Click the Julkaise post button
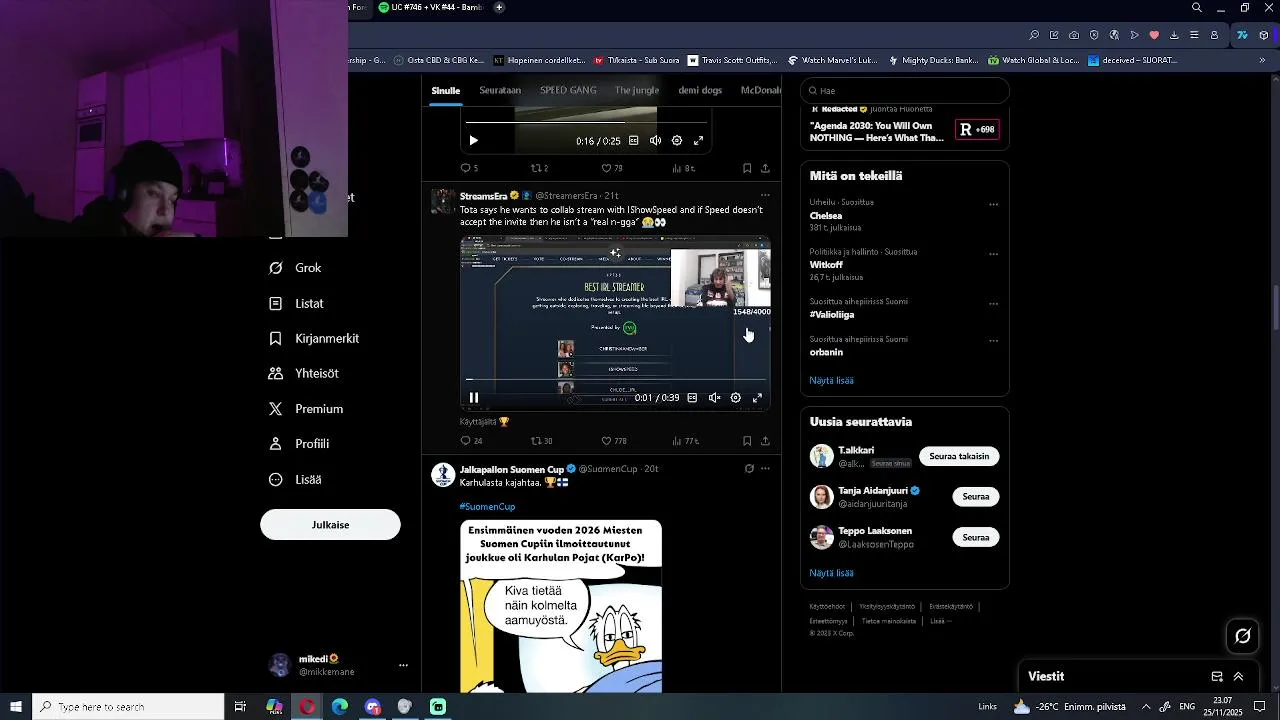The image size is (1280, 720). 330,525
